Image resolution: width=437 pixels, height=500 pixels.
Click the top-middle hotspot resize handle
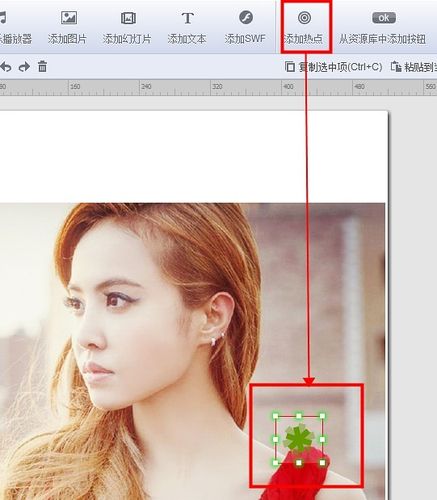pyautogui.click(x=299, y=416)
